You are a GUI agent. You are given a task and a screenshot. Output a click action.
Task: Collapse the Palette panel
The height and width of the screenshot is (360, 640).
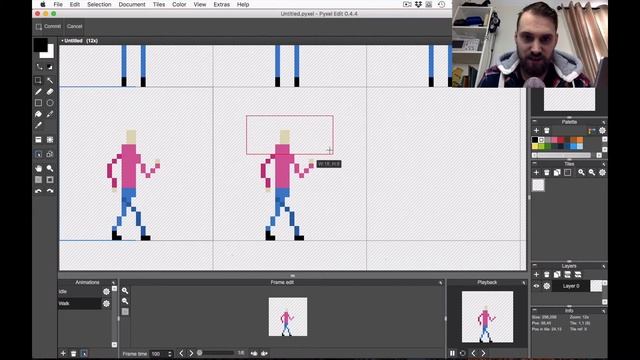click(x=535, y=121)
